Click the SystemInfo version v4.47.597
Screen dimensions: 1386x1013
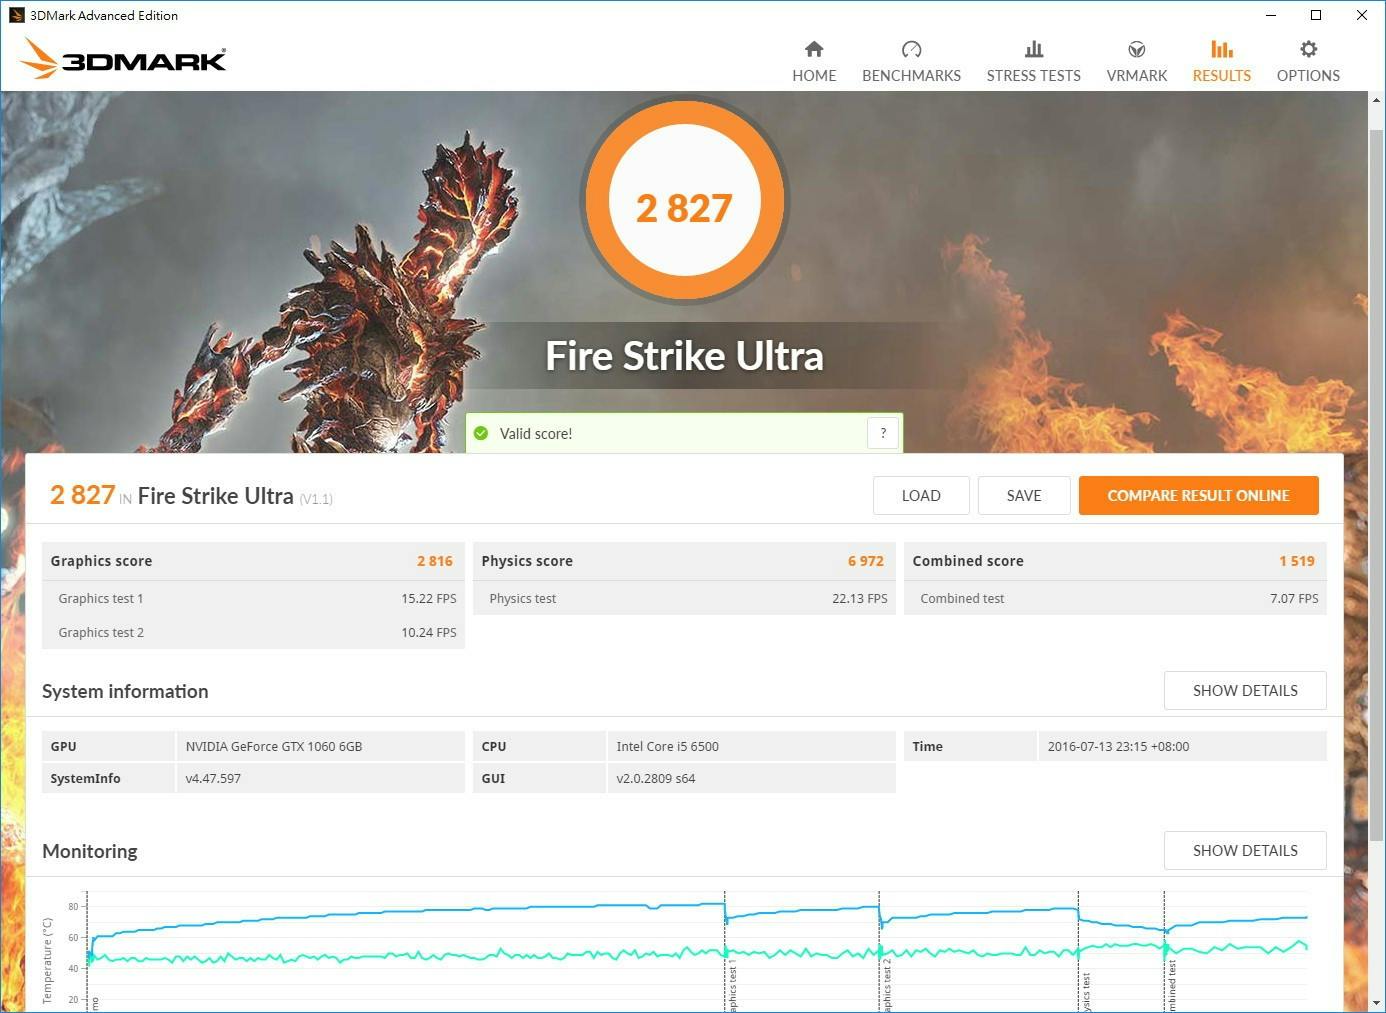pos(213,778)
